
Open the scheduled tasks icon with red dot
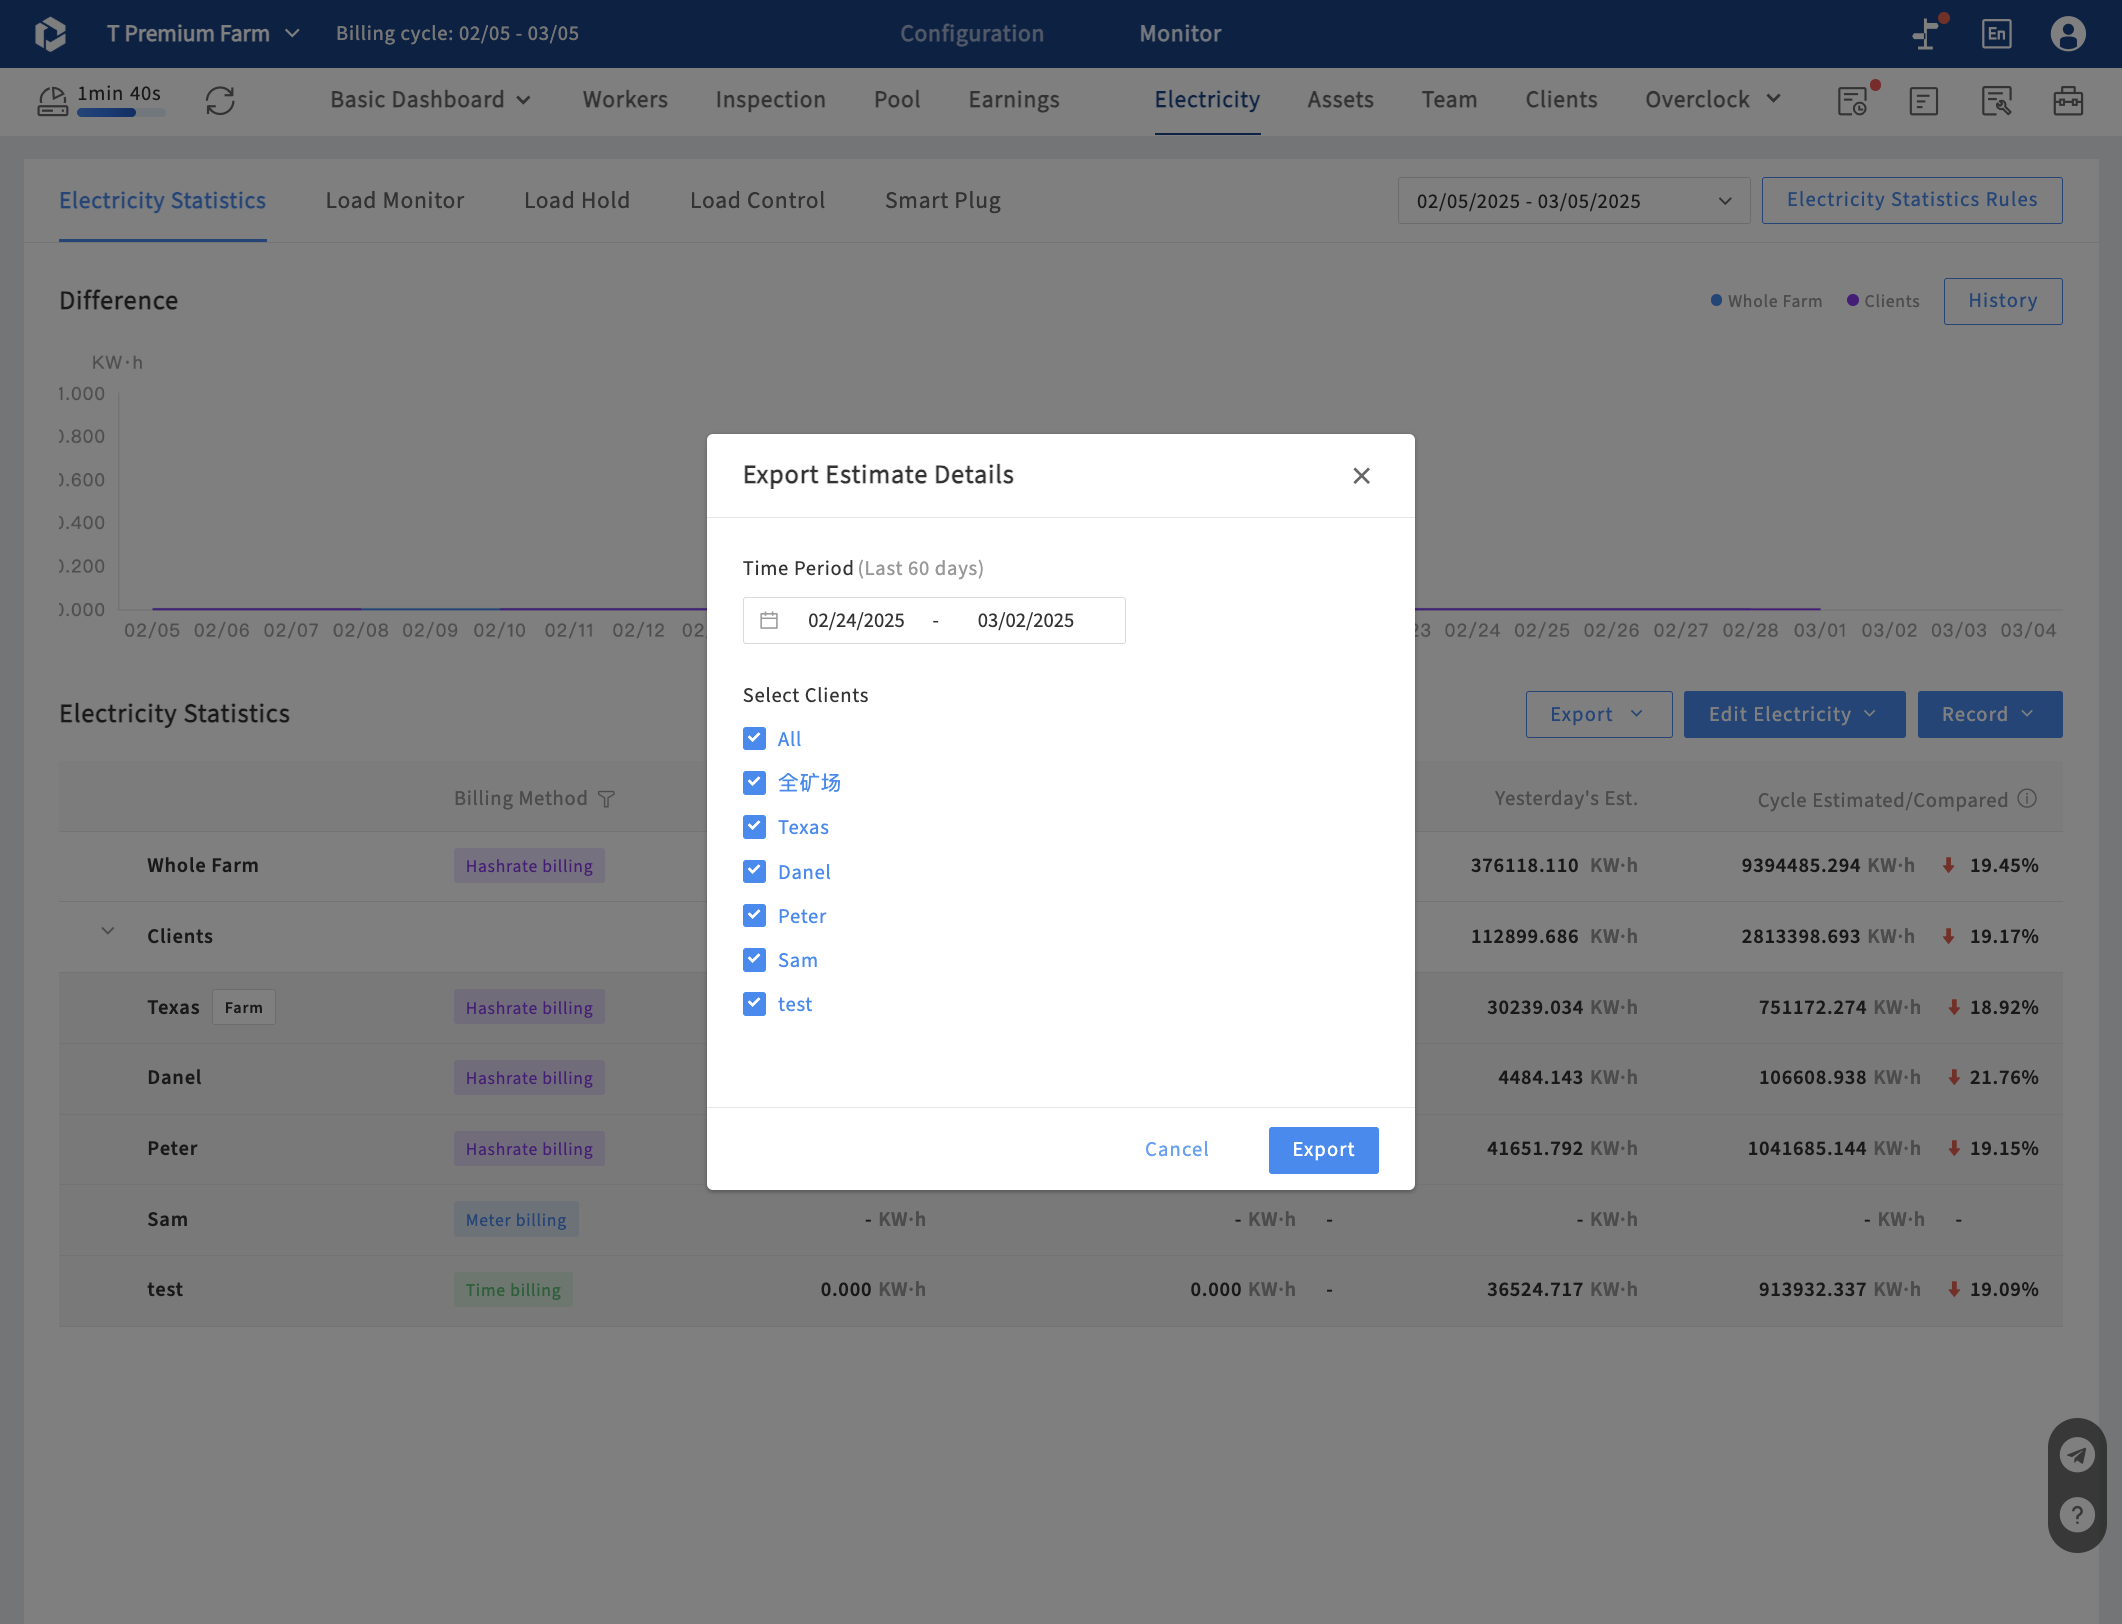click(x=1853, y=100)
